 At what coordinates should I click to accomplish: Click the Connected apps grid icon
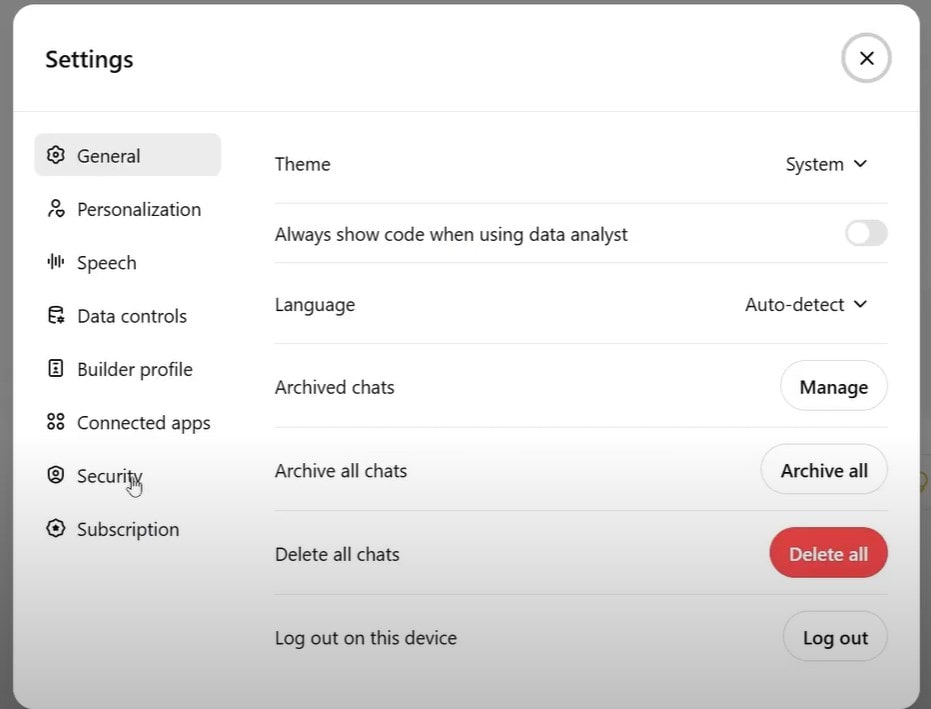pos(56,422)
